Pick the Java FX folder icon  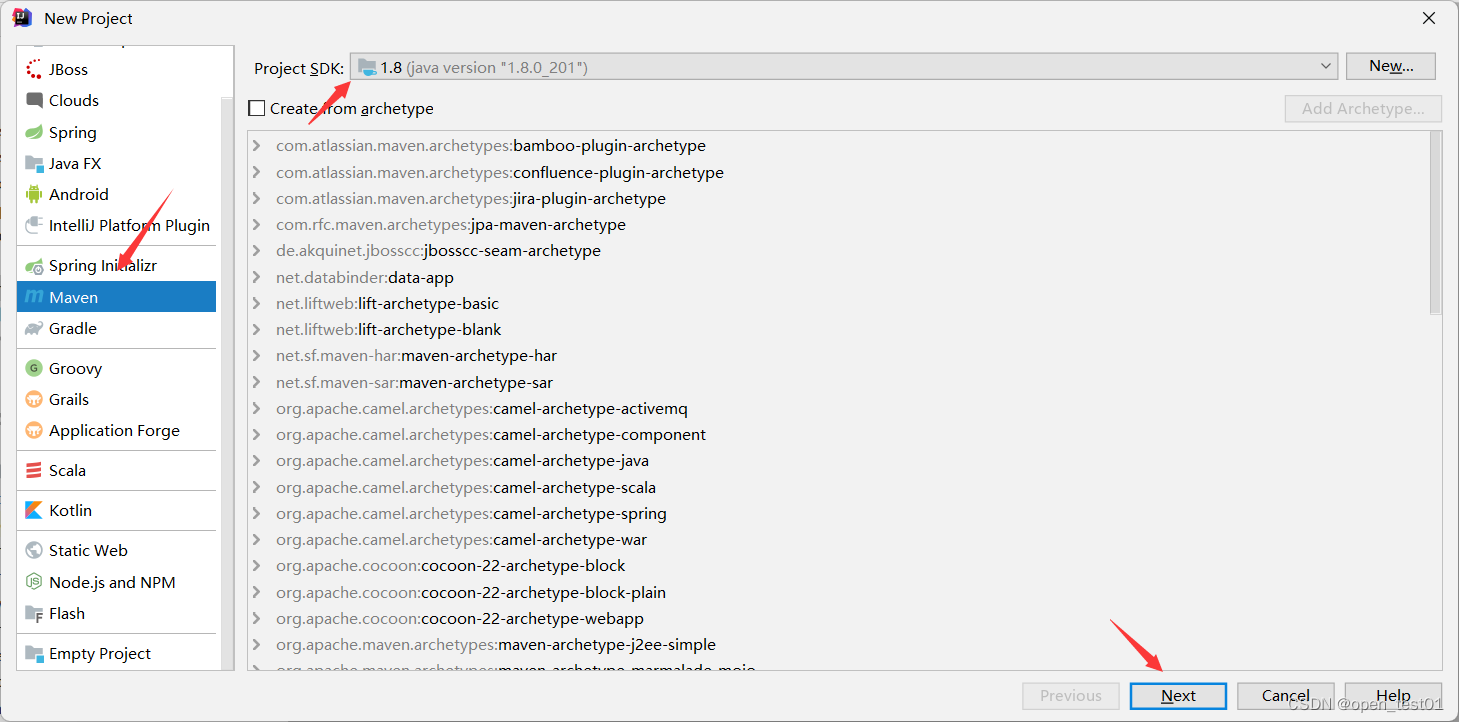coord(34,163)
